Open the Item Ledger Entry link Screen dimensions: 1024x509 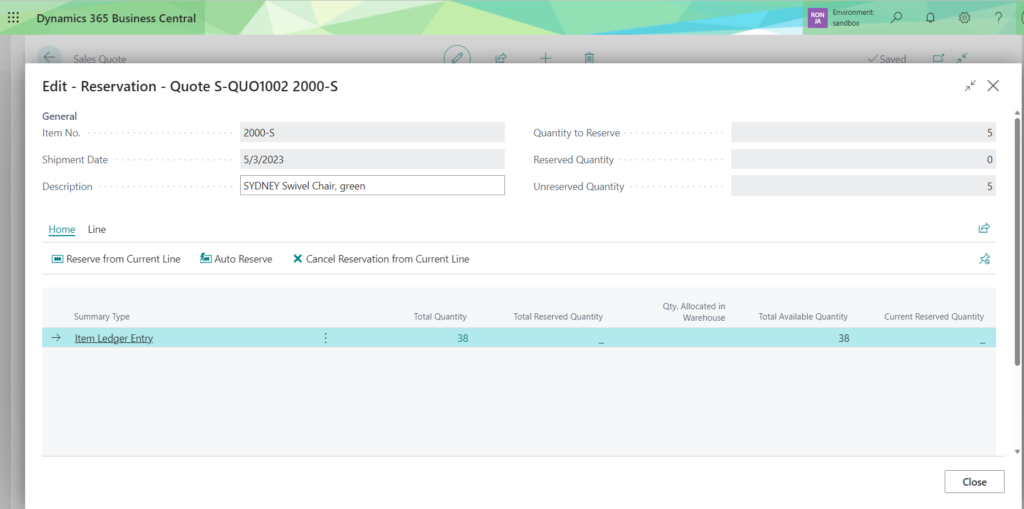click(x=114, y=338)
